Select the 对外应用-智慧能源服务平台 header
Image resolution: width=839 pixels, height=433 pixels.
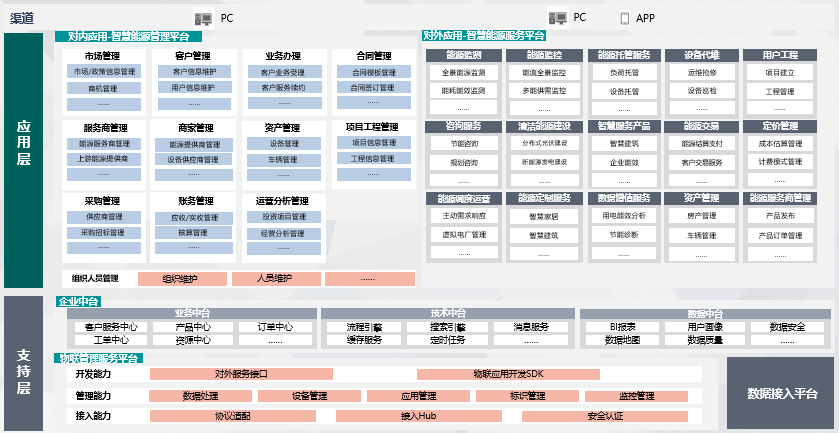(484, 35)
